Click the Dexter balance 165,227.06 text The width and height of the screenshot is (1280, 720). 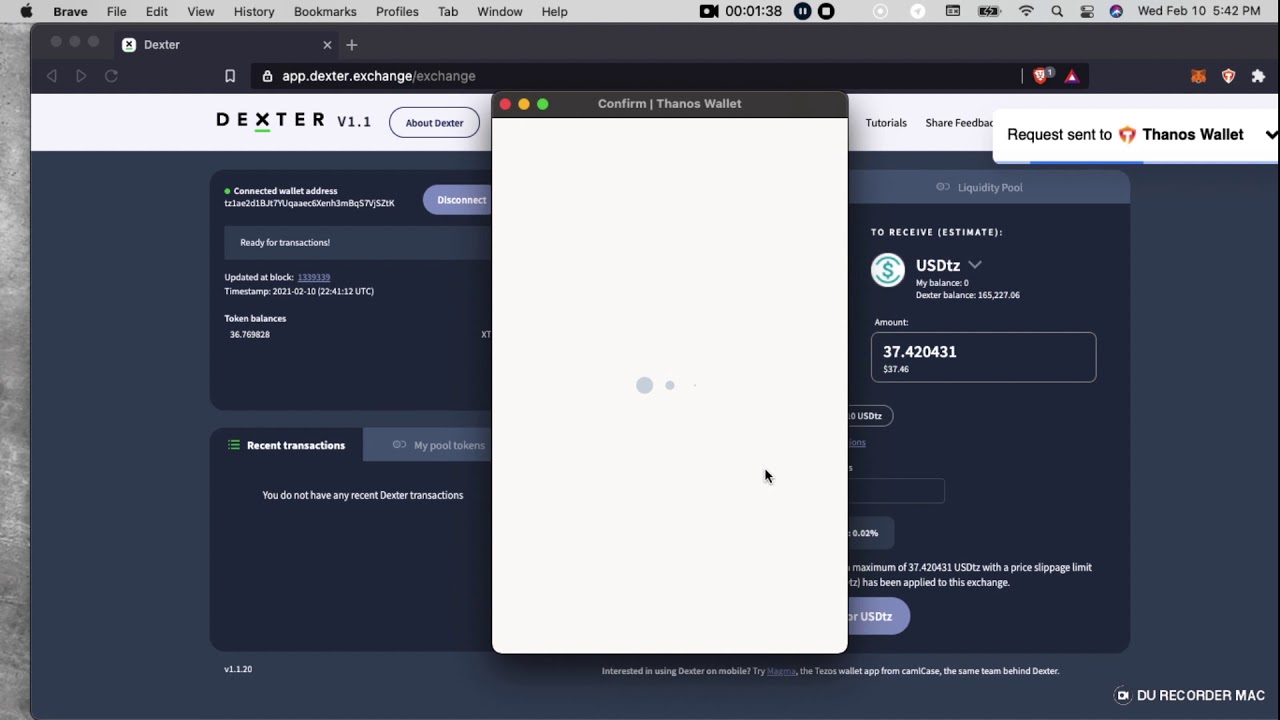968,295
